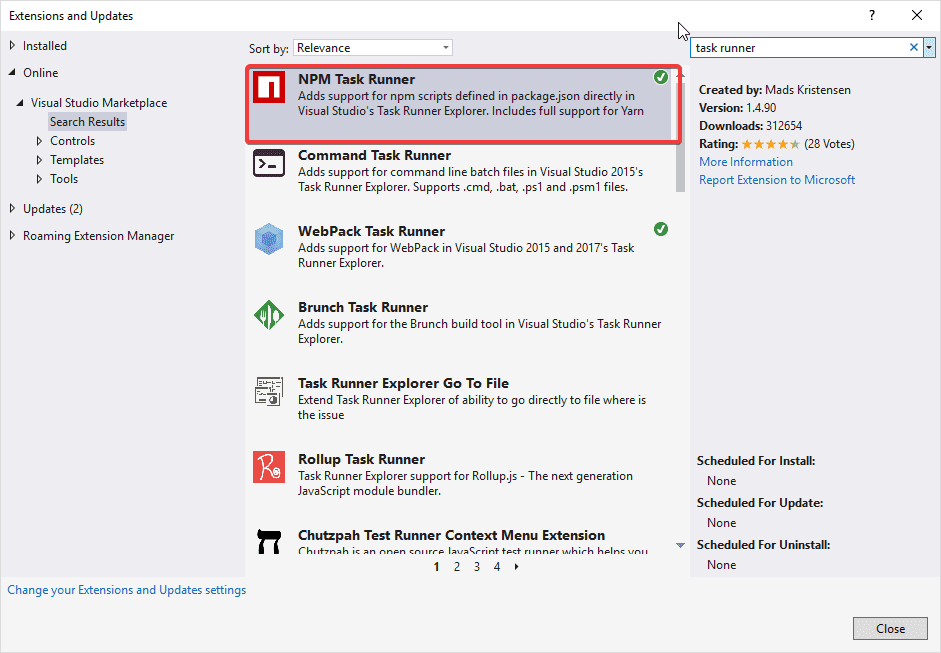Select Search Results in the tree

pos(88,122)
